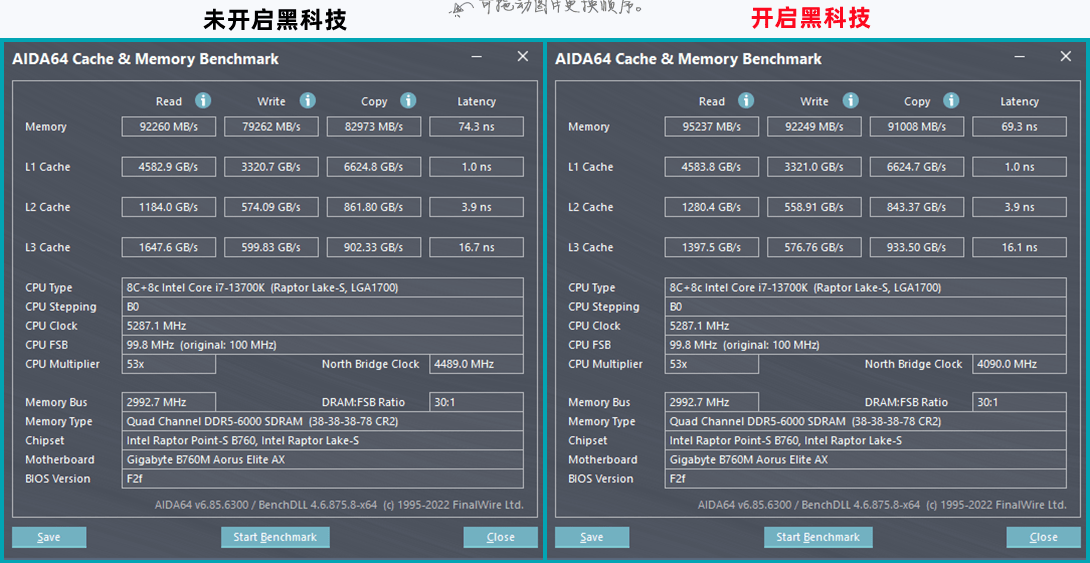Close the right AIDA64 window via X
The width and height of the screenshot is (1090, 563).
point(1066,57)
